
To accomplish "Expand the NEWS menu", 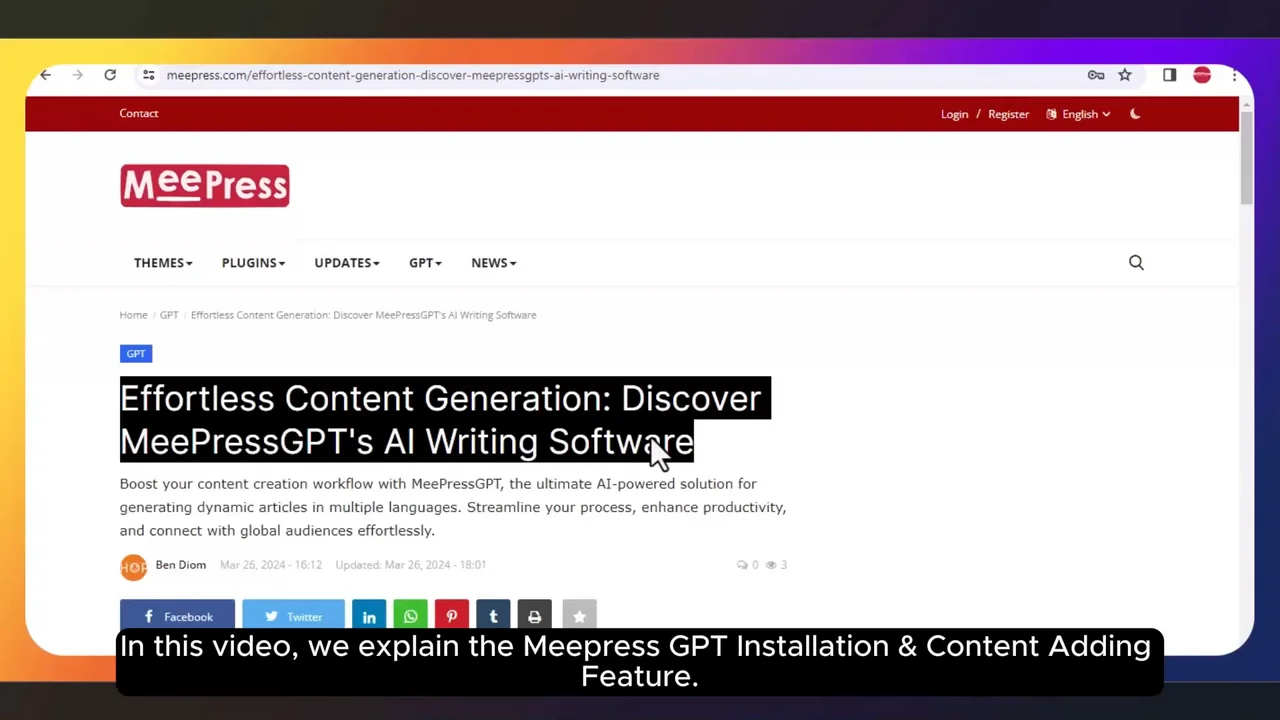I will pos(494,263).
